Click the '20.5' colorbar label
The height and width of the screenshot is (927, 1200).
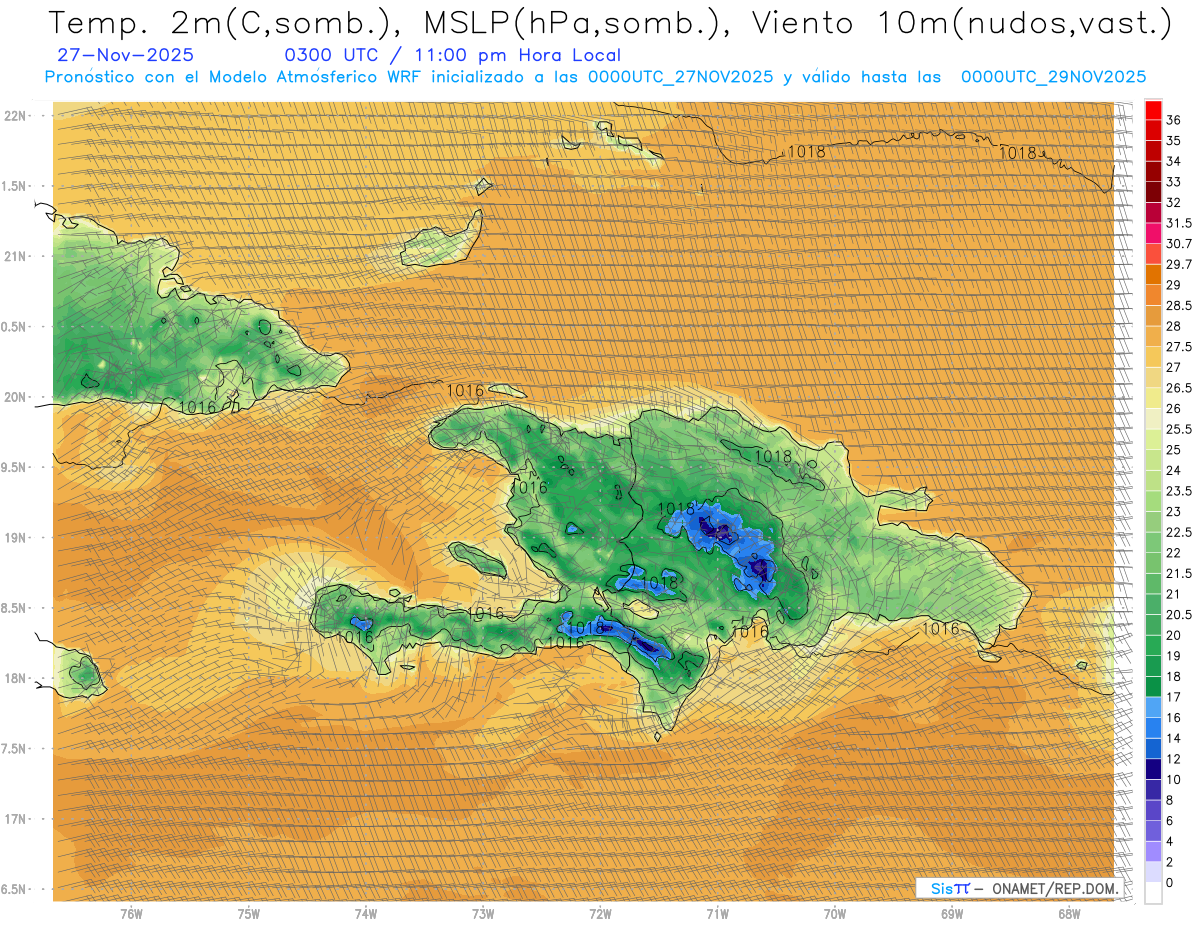1179,615
